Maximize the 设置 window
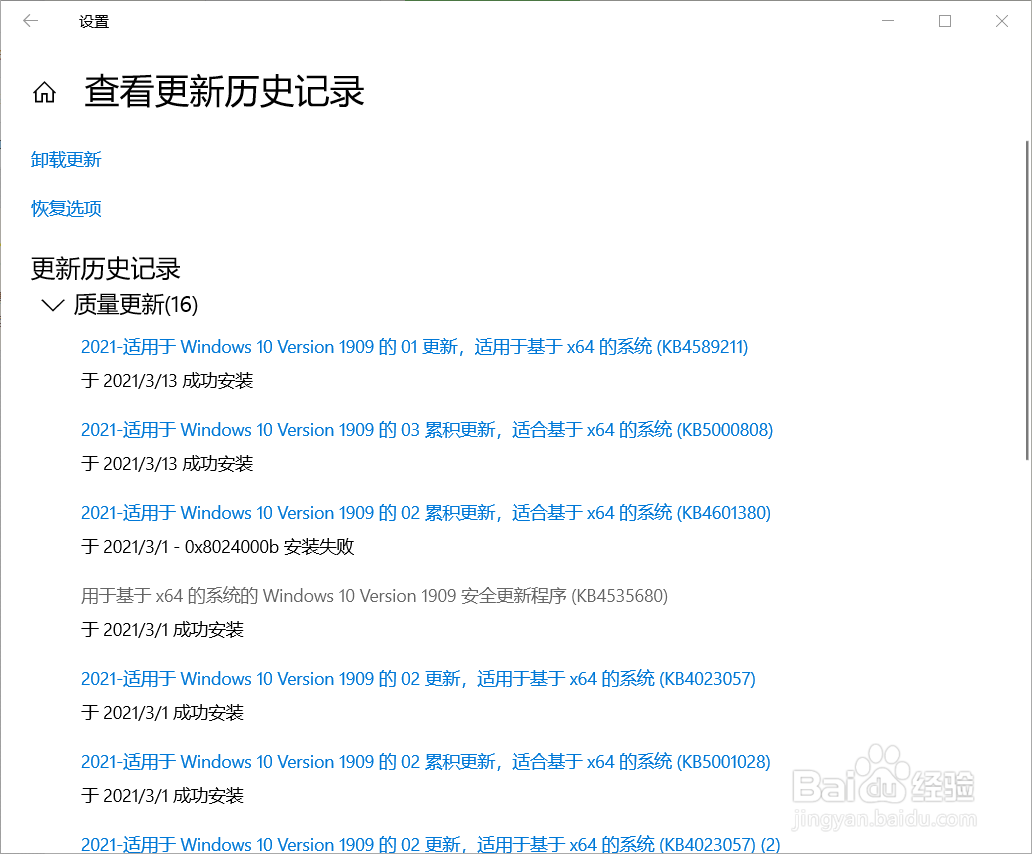The height and width of the screenshot is (854, 1032). pyautogui.click(x=945, y=21)
